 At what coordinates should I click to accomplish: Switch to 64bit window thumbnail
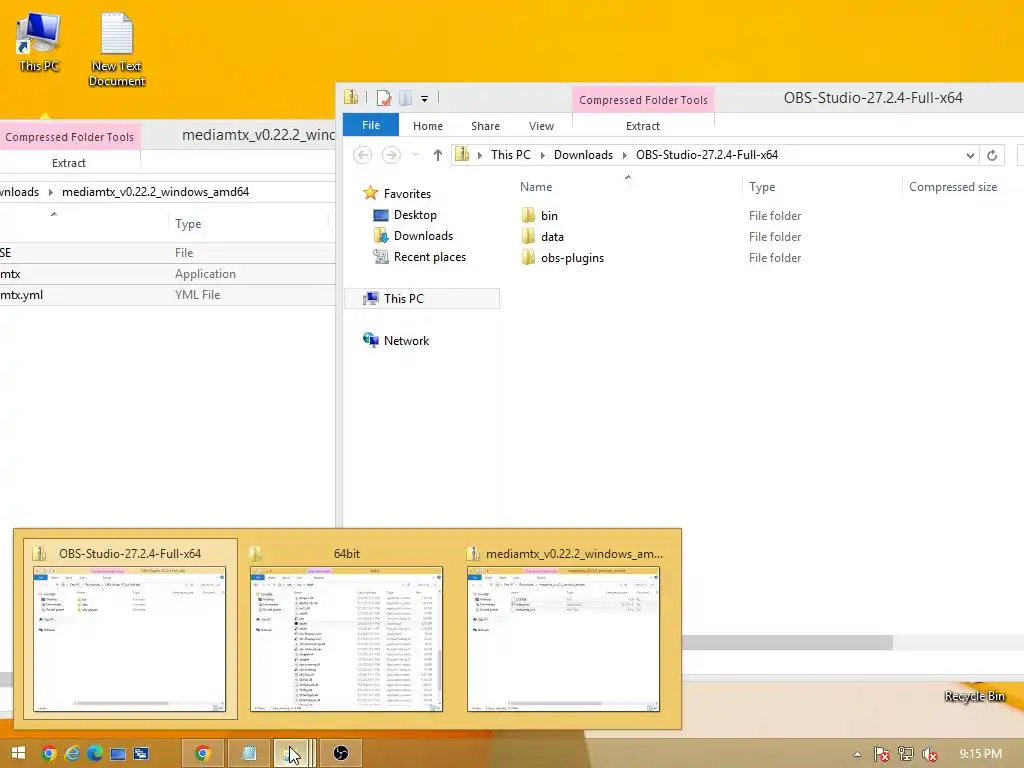point(346,628)
